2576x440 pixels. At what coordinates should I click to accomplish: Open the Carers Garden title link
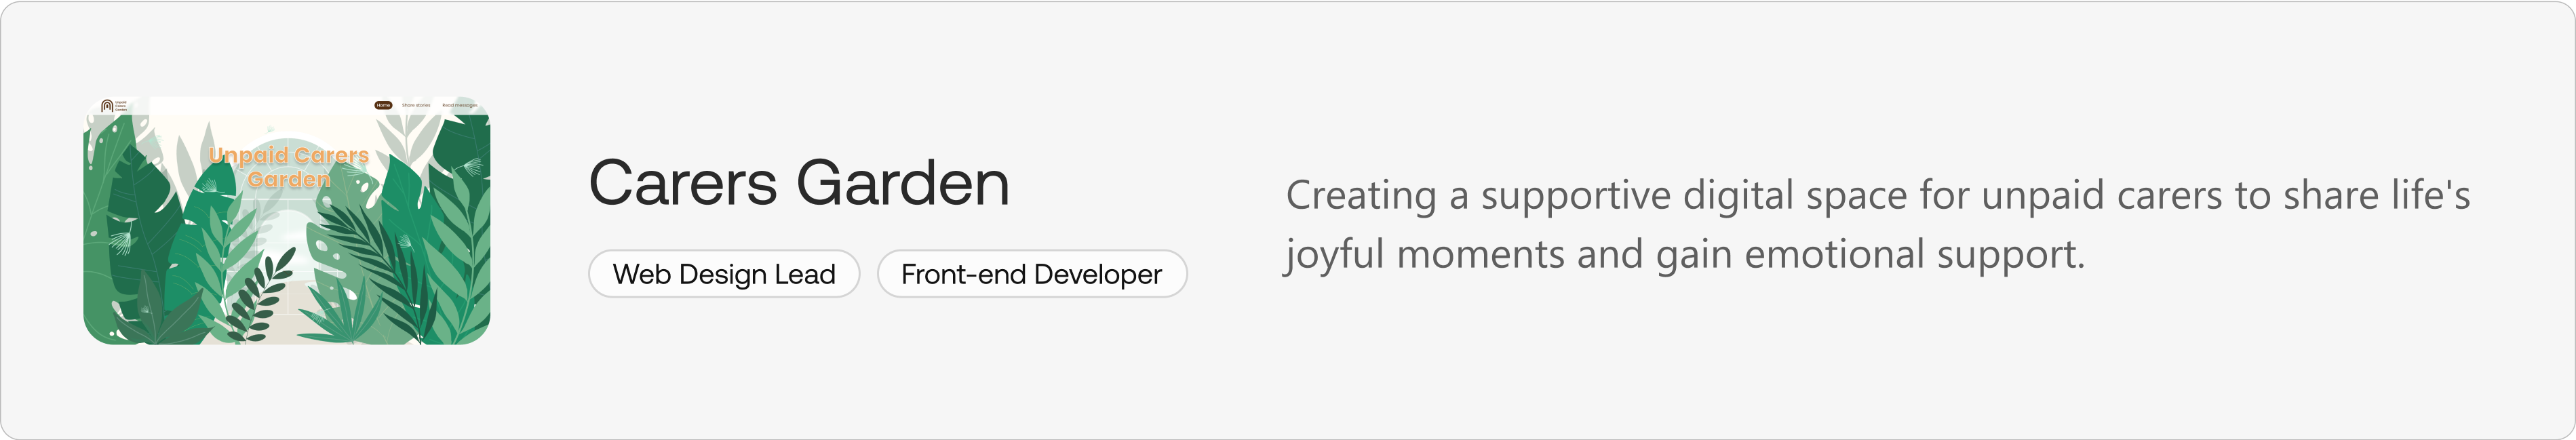(799, 183)
